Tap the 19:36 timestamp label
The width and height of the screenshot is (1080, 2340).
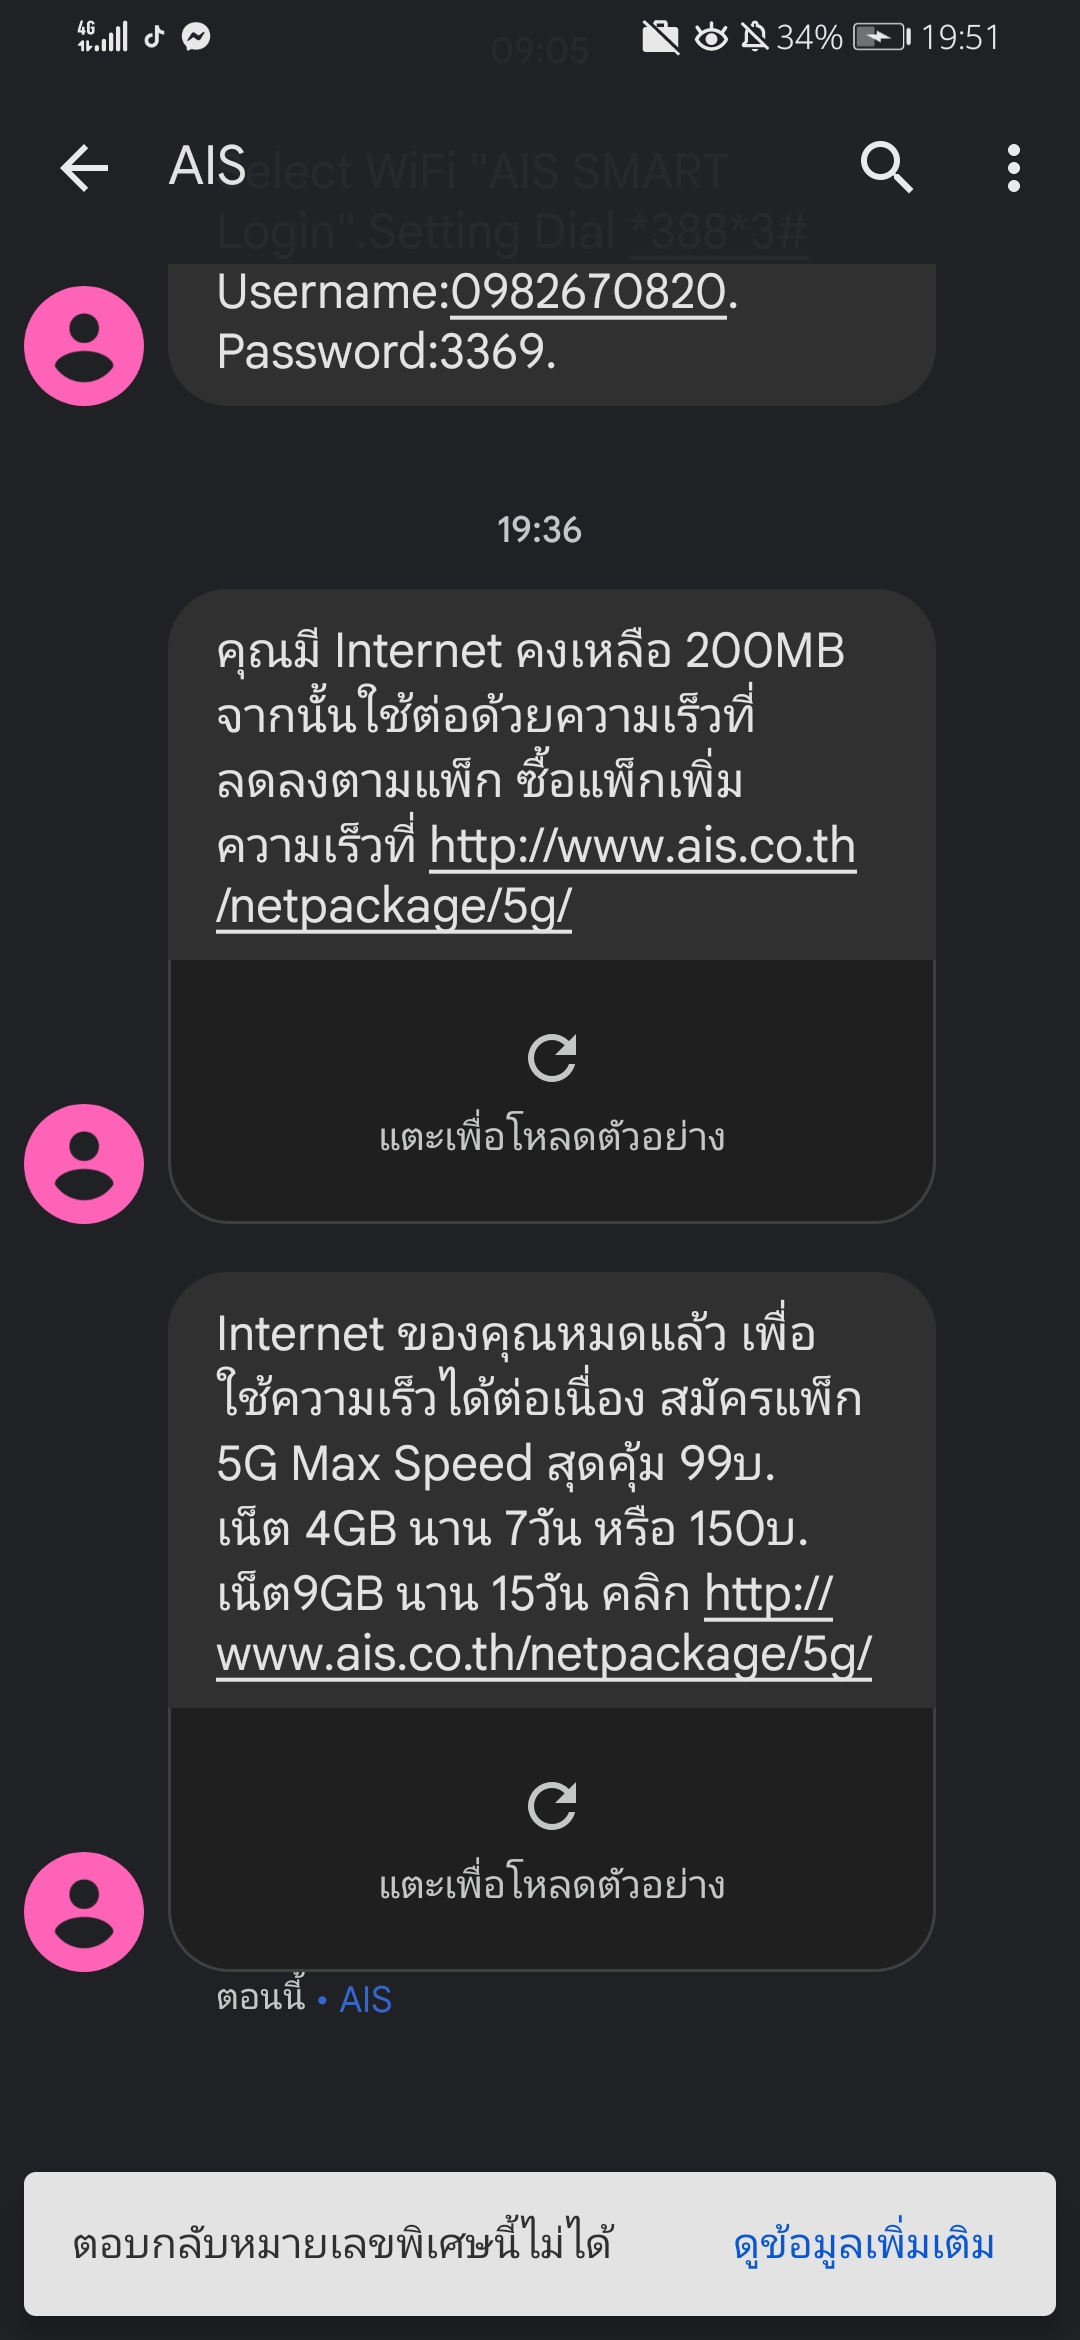pos(539,530)
